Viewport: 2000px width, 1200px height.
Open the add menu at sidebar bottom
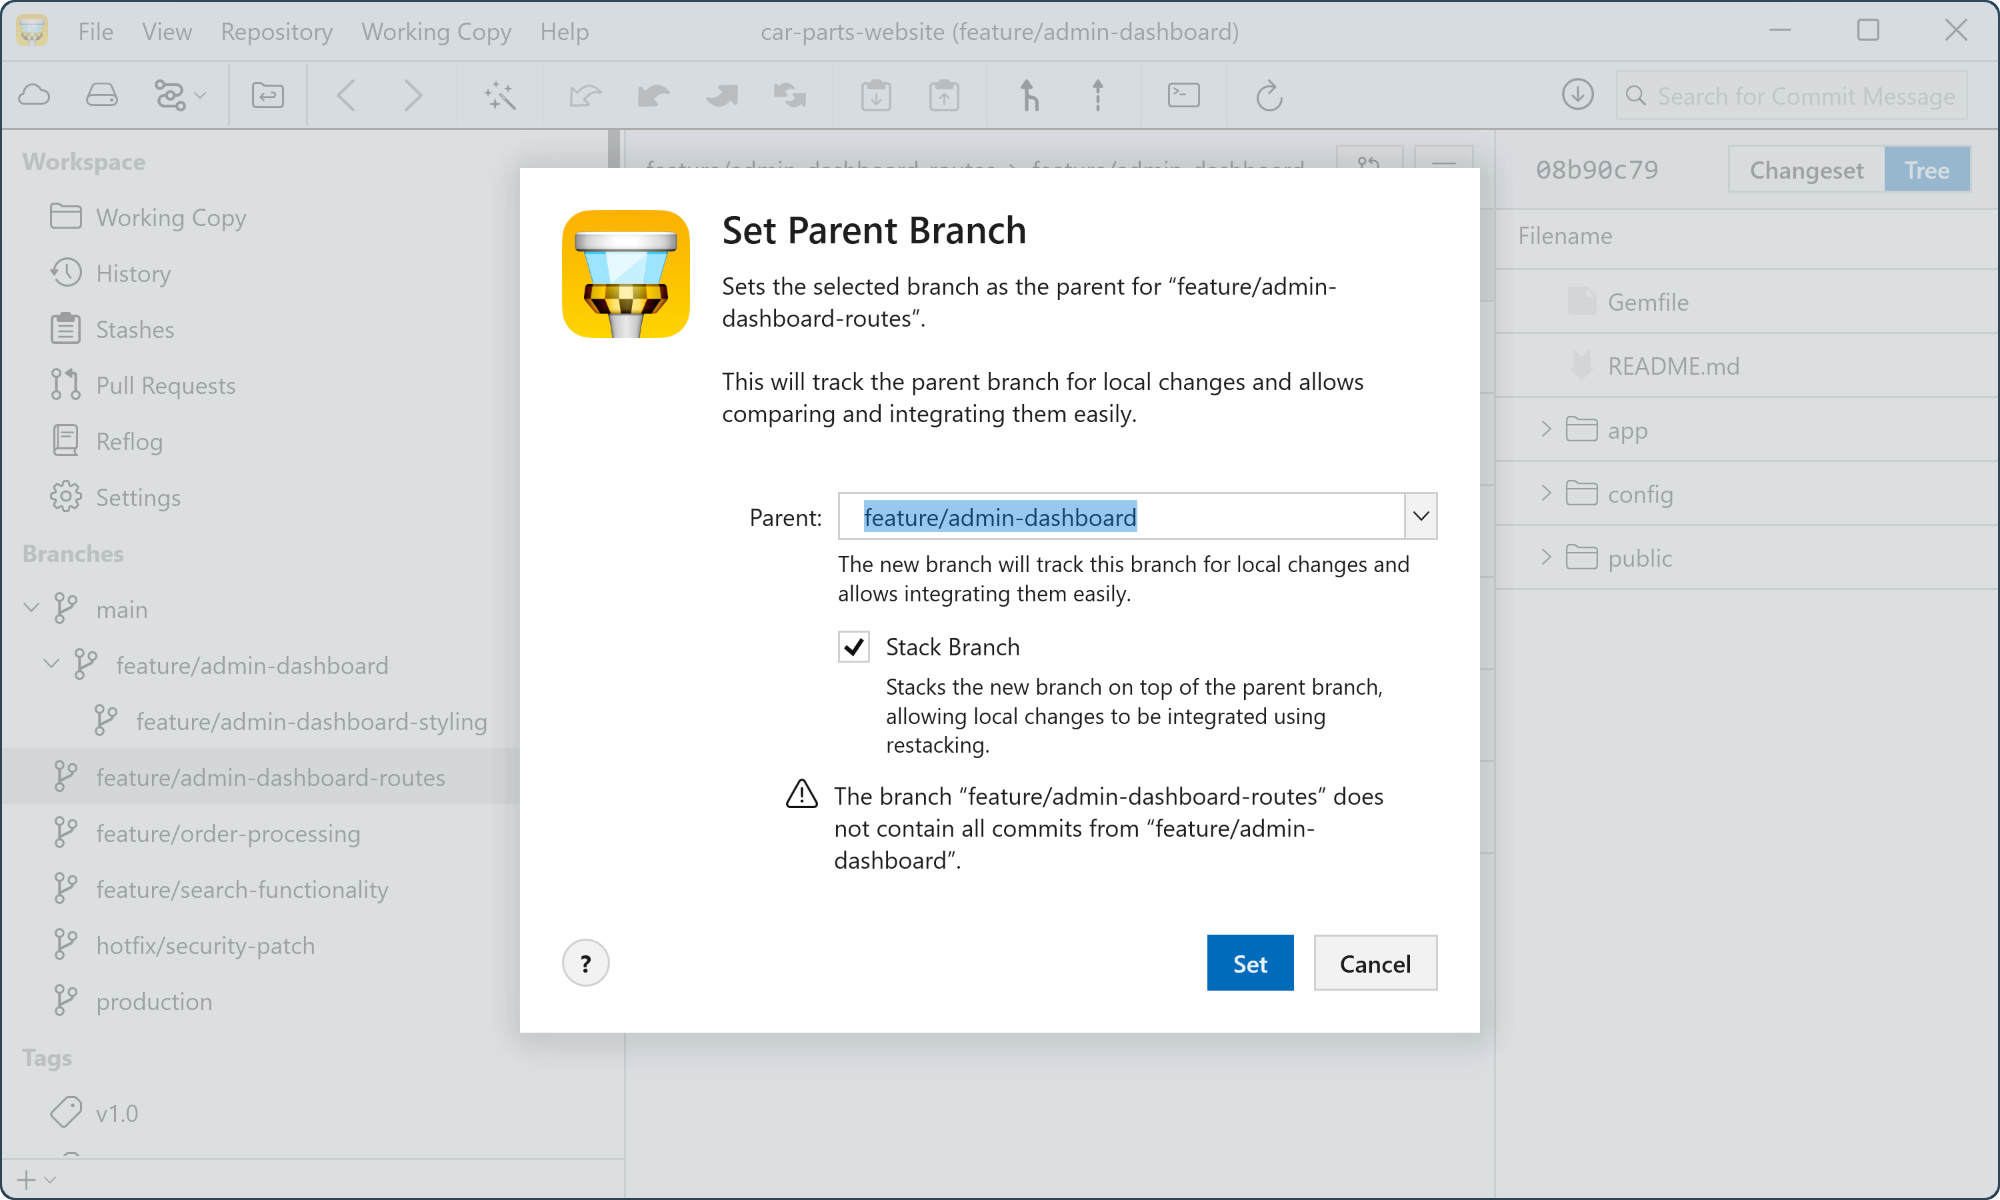(36, 1180)
